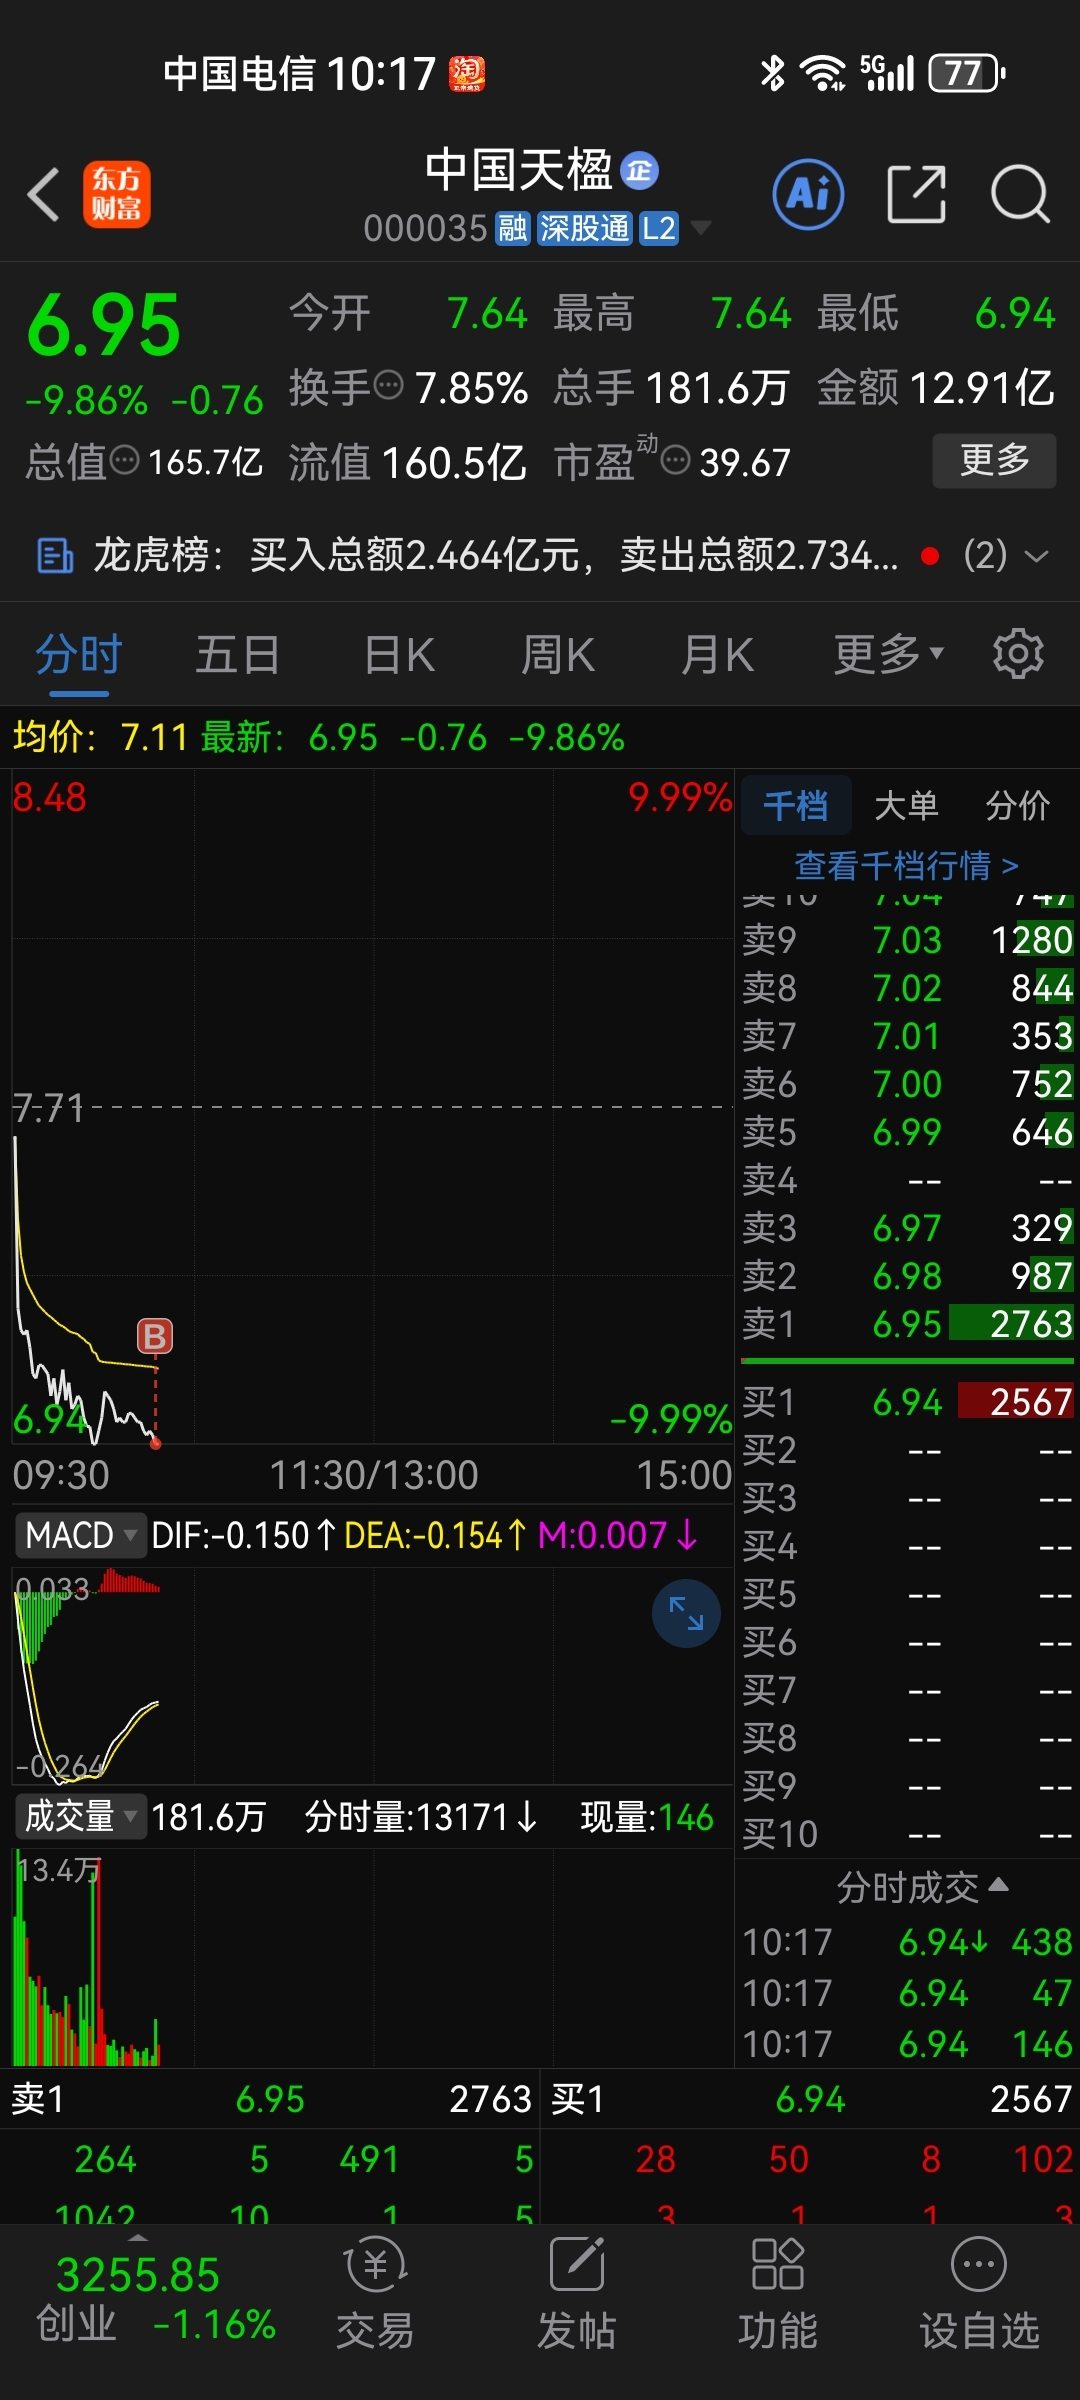The height and width of the screenshot is (2400, 1080).
Task: Tap the 更多 quote details button
Action: [994, 460]
